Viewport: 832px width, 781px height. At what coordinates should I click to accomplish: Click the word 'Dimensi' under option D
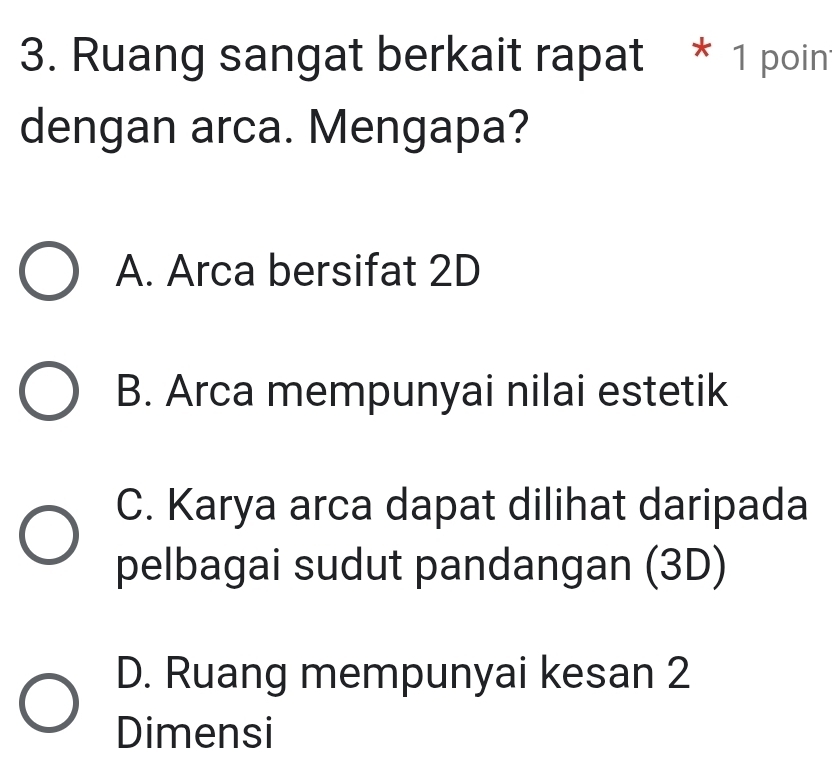click(x=193, y=735)
